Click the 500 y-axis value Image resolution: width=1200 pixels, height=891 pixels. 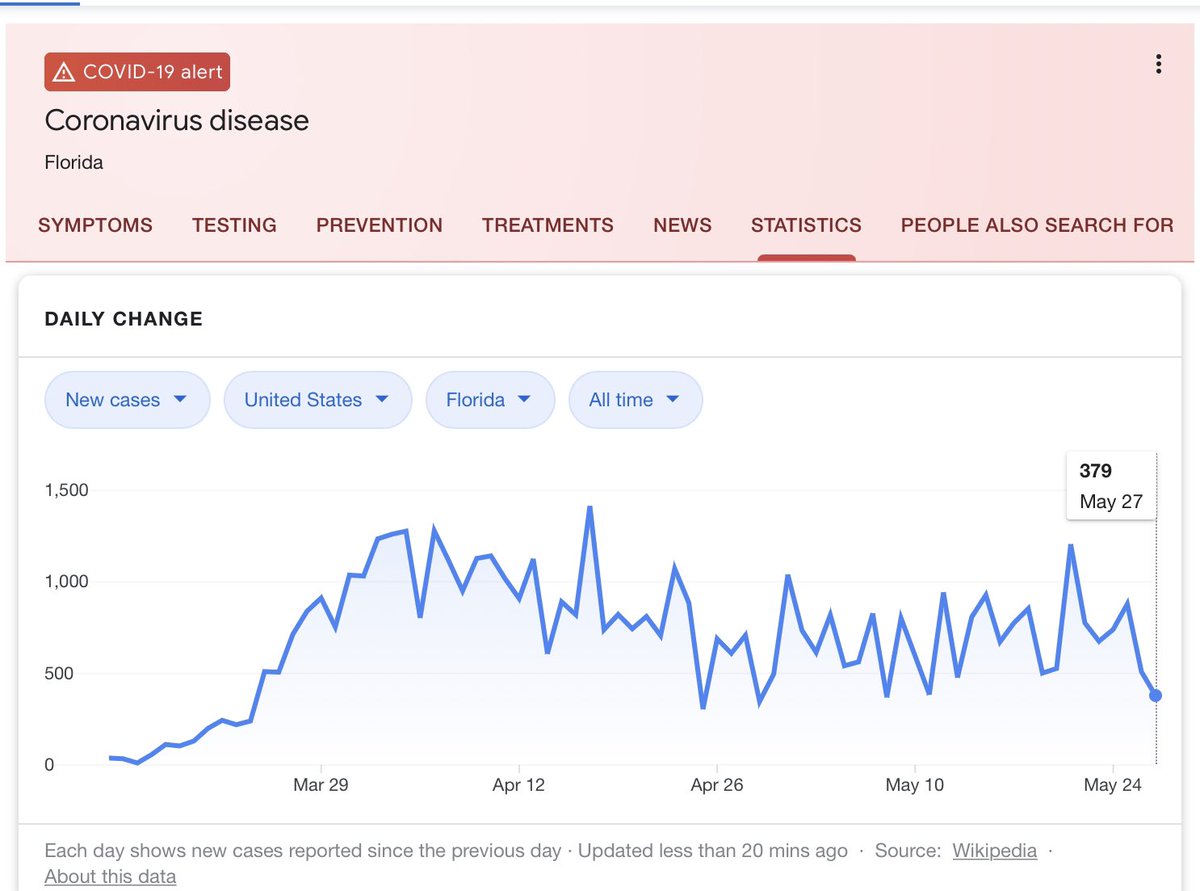point(59,673)
